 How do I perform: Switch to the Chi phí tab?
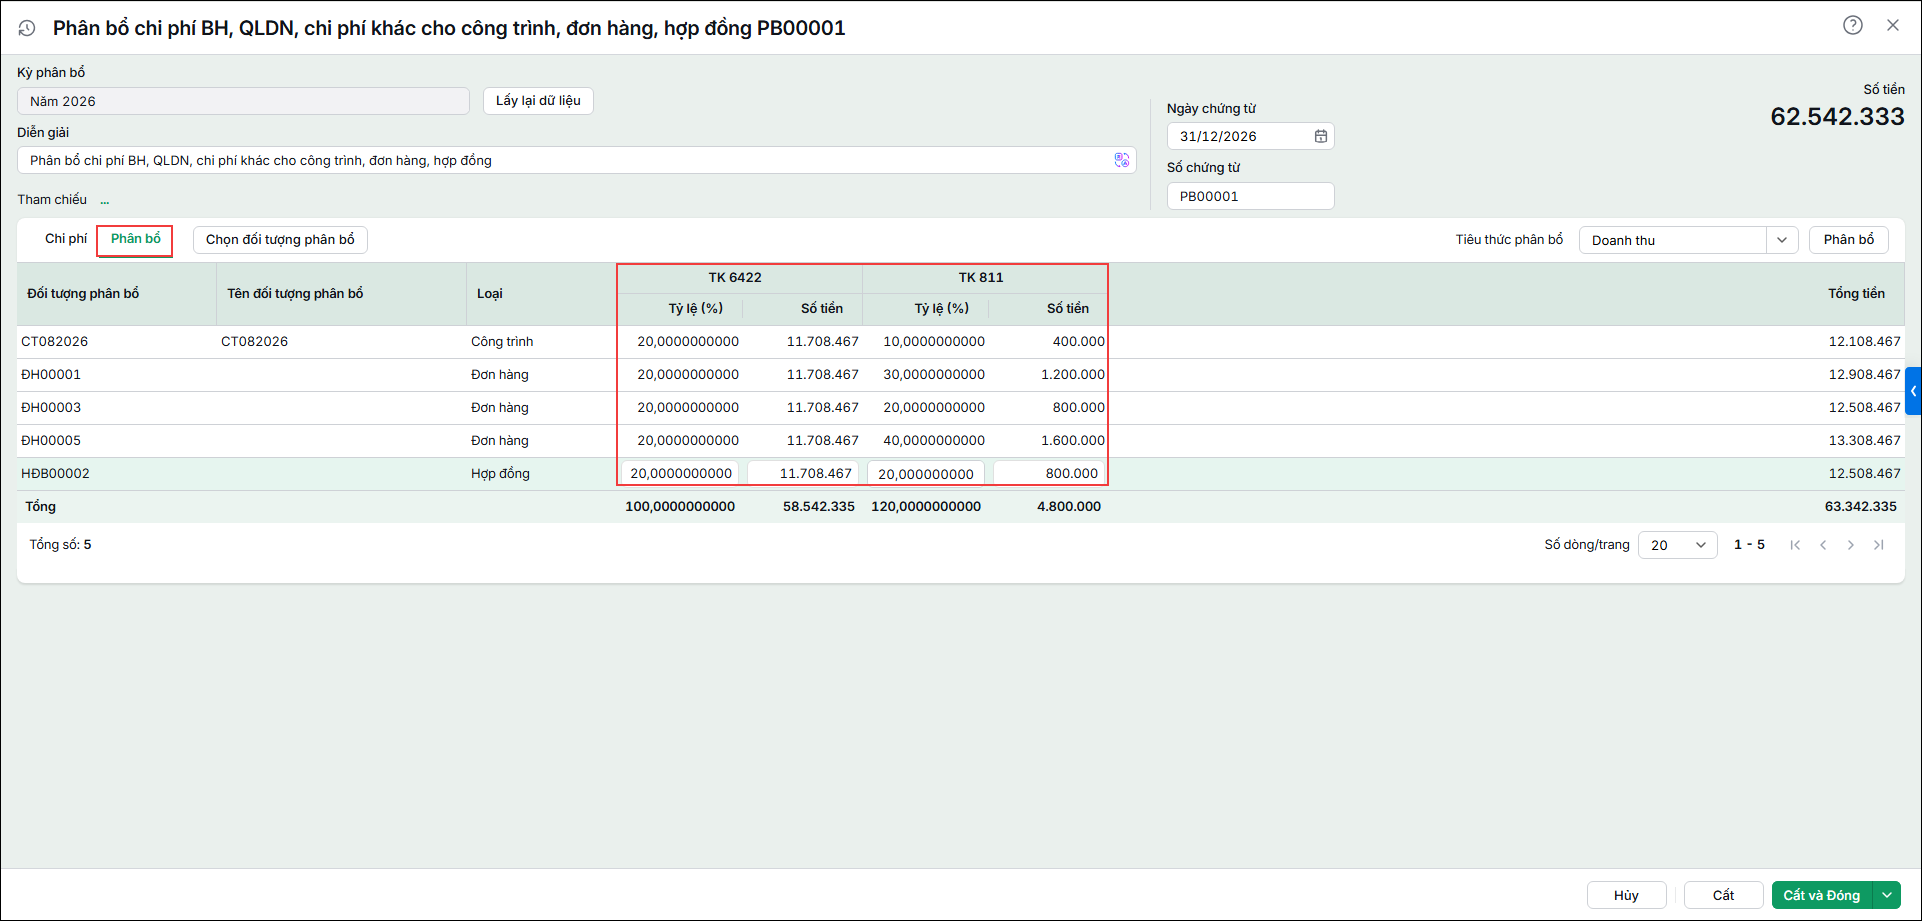click(66, 239)
